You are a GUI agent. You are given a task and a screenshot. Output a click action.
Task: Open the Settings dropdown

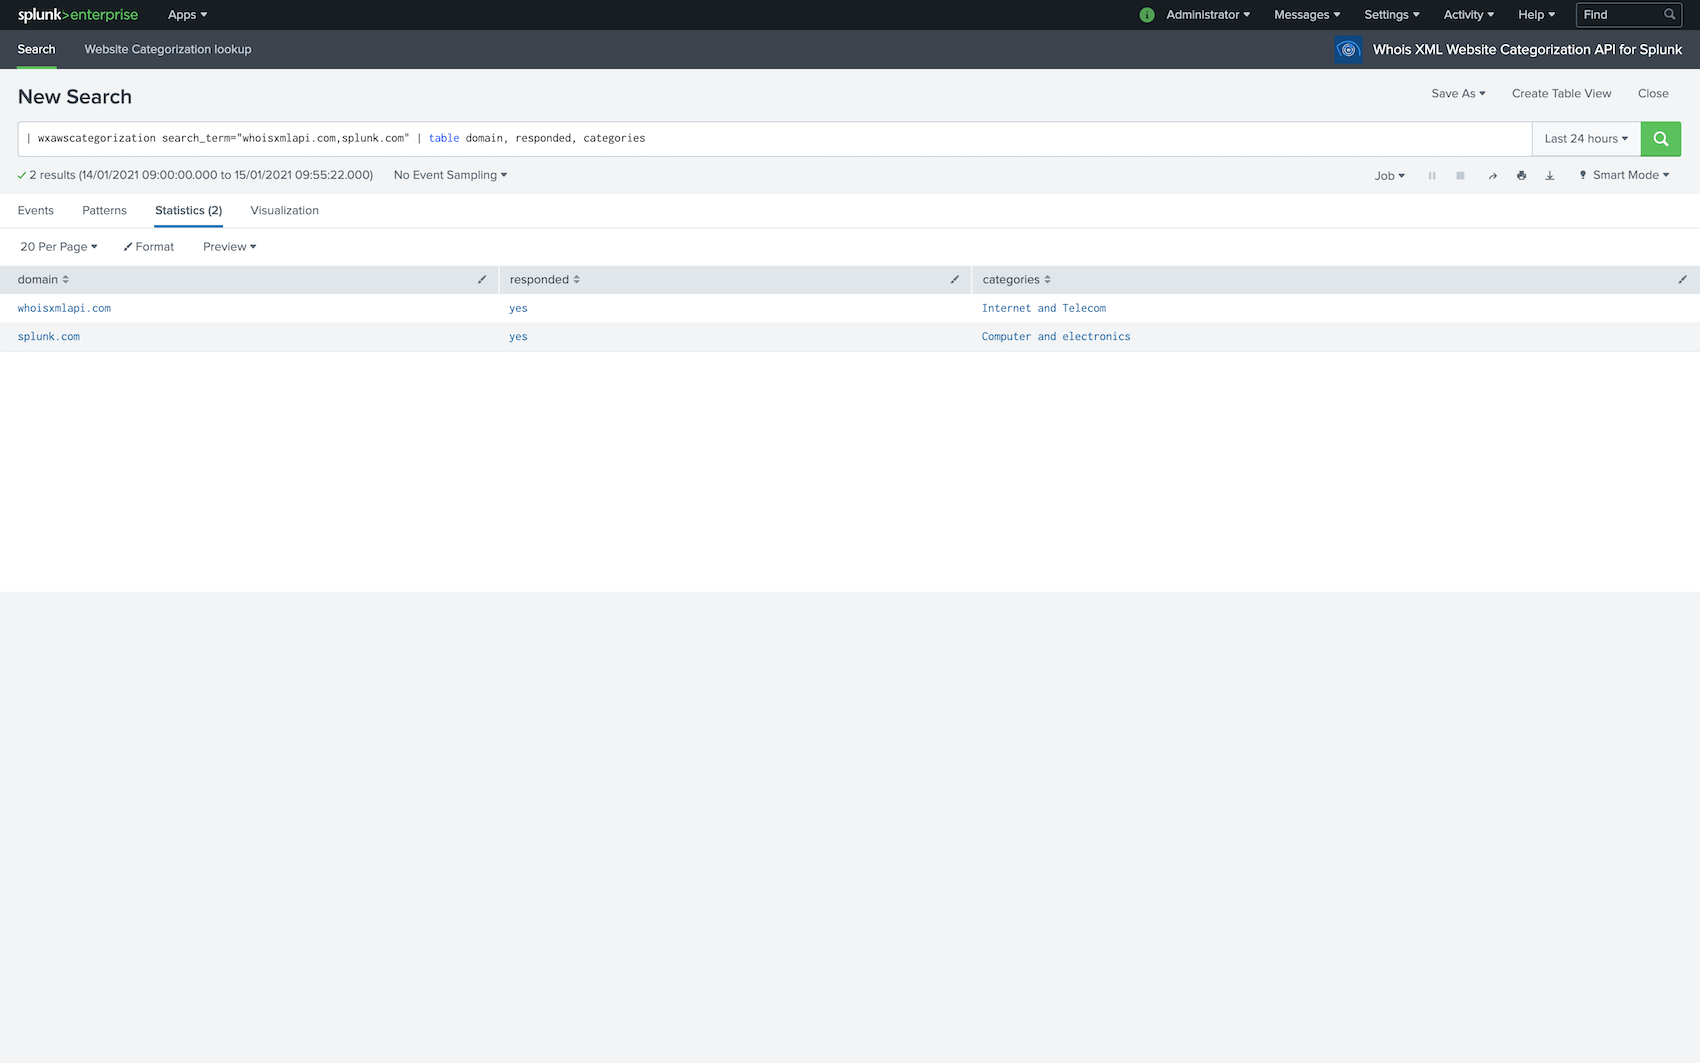pyautogui.click(x=1392, y=15)
